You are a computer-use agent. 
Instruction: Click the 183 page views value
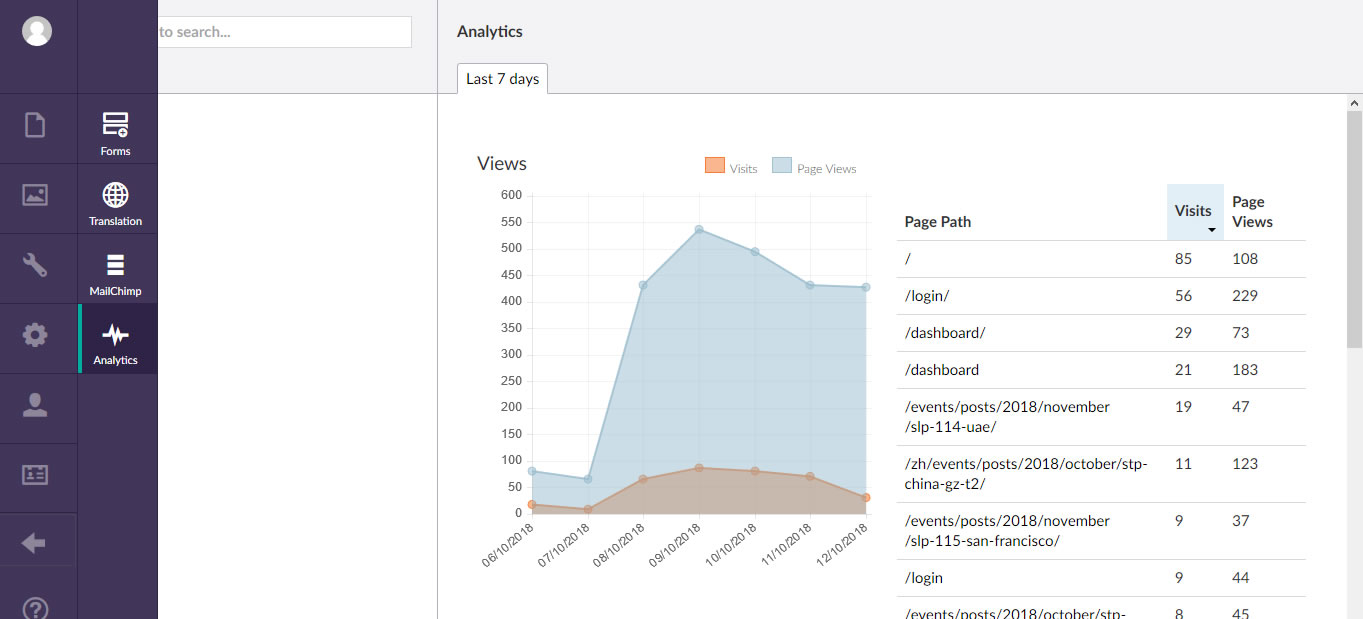tap(1245, 370)
